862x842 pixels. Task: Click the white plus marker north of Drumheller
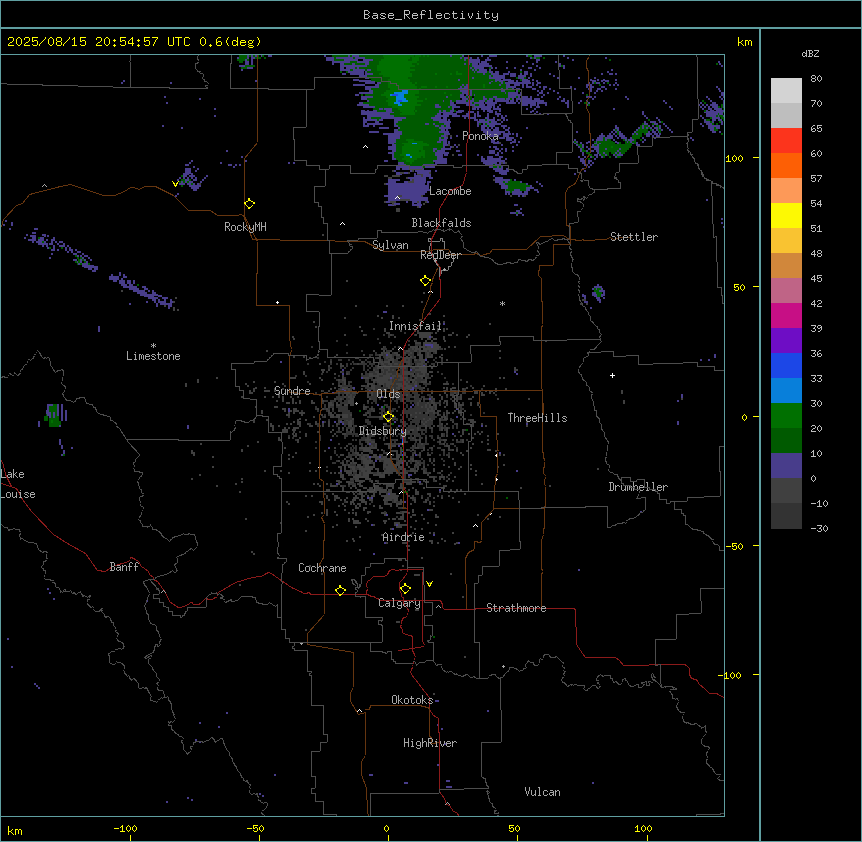coord(612,375)
